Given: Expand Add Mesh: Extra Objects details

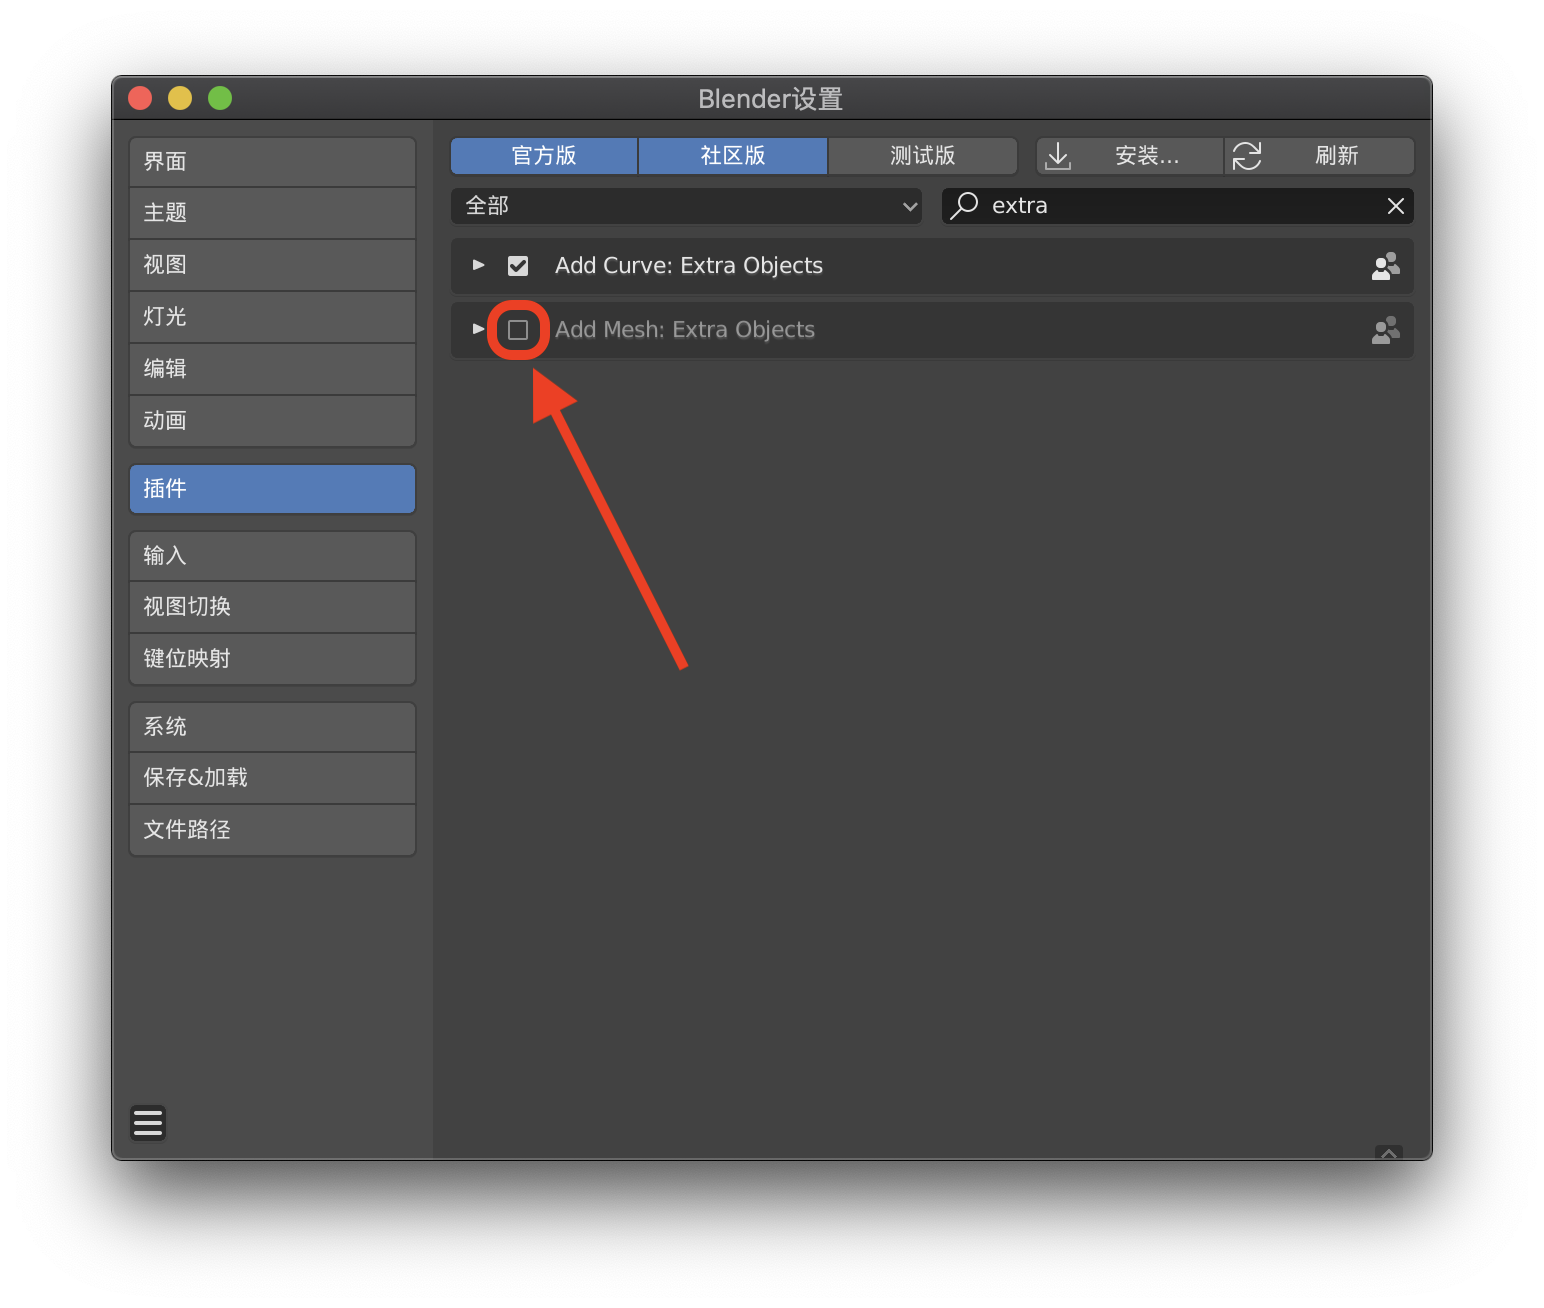Looking at the screenshot, I should [479, 329].
